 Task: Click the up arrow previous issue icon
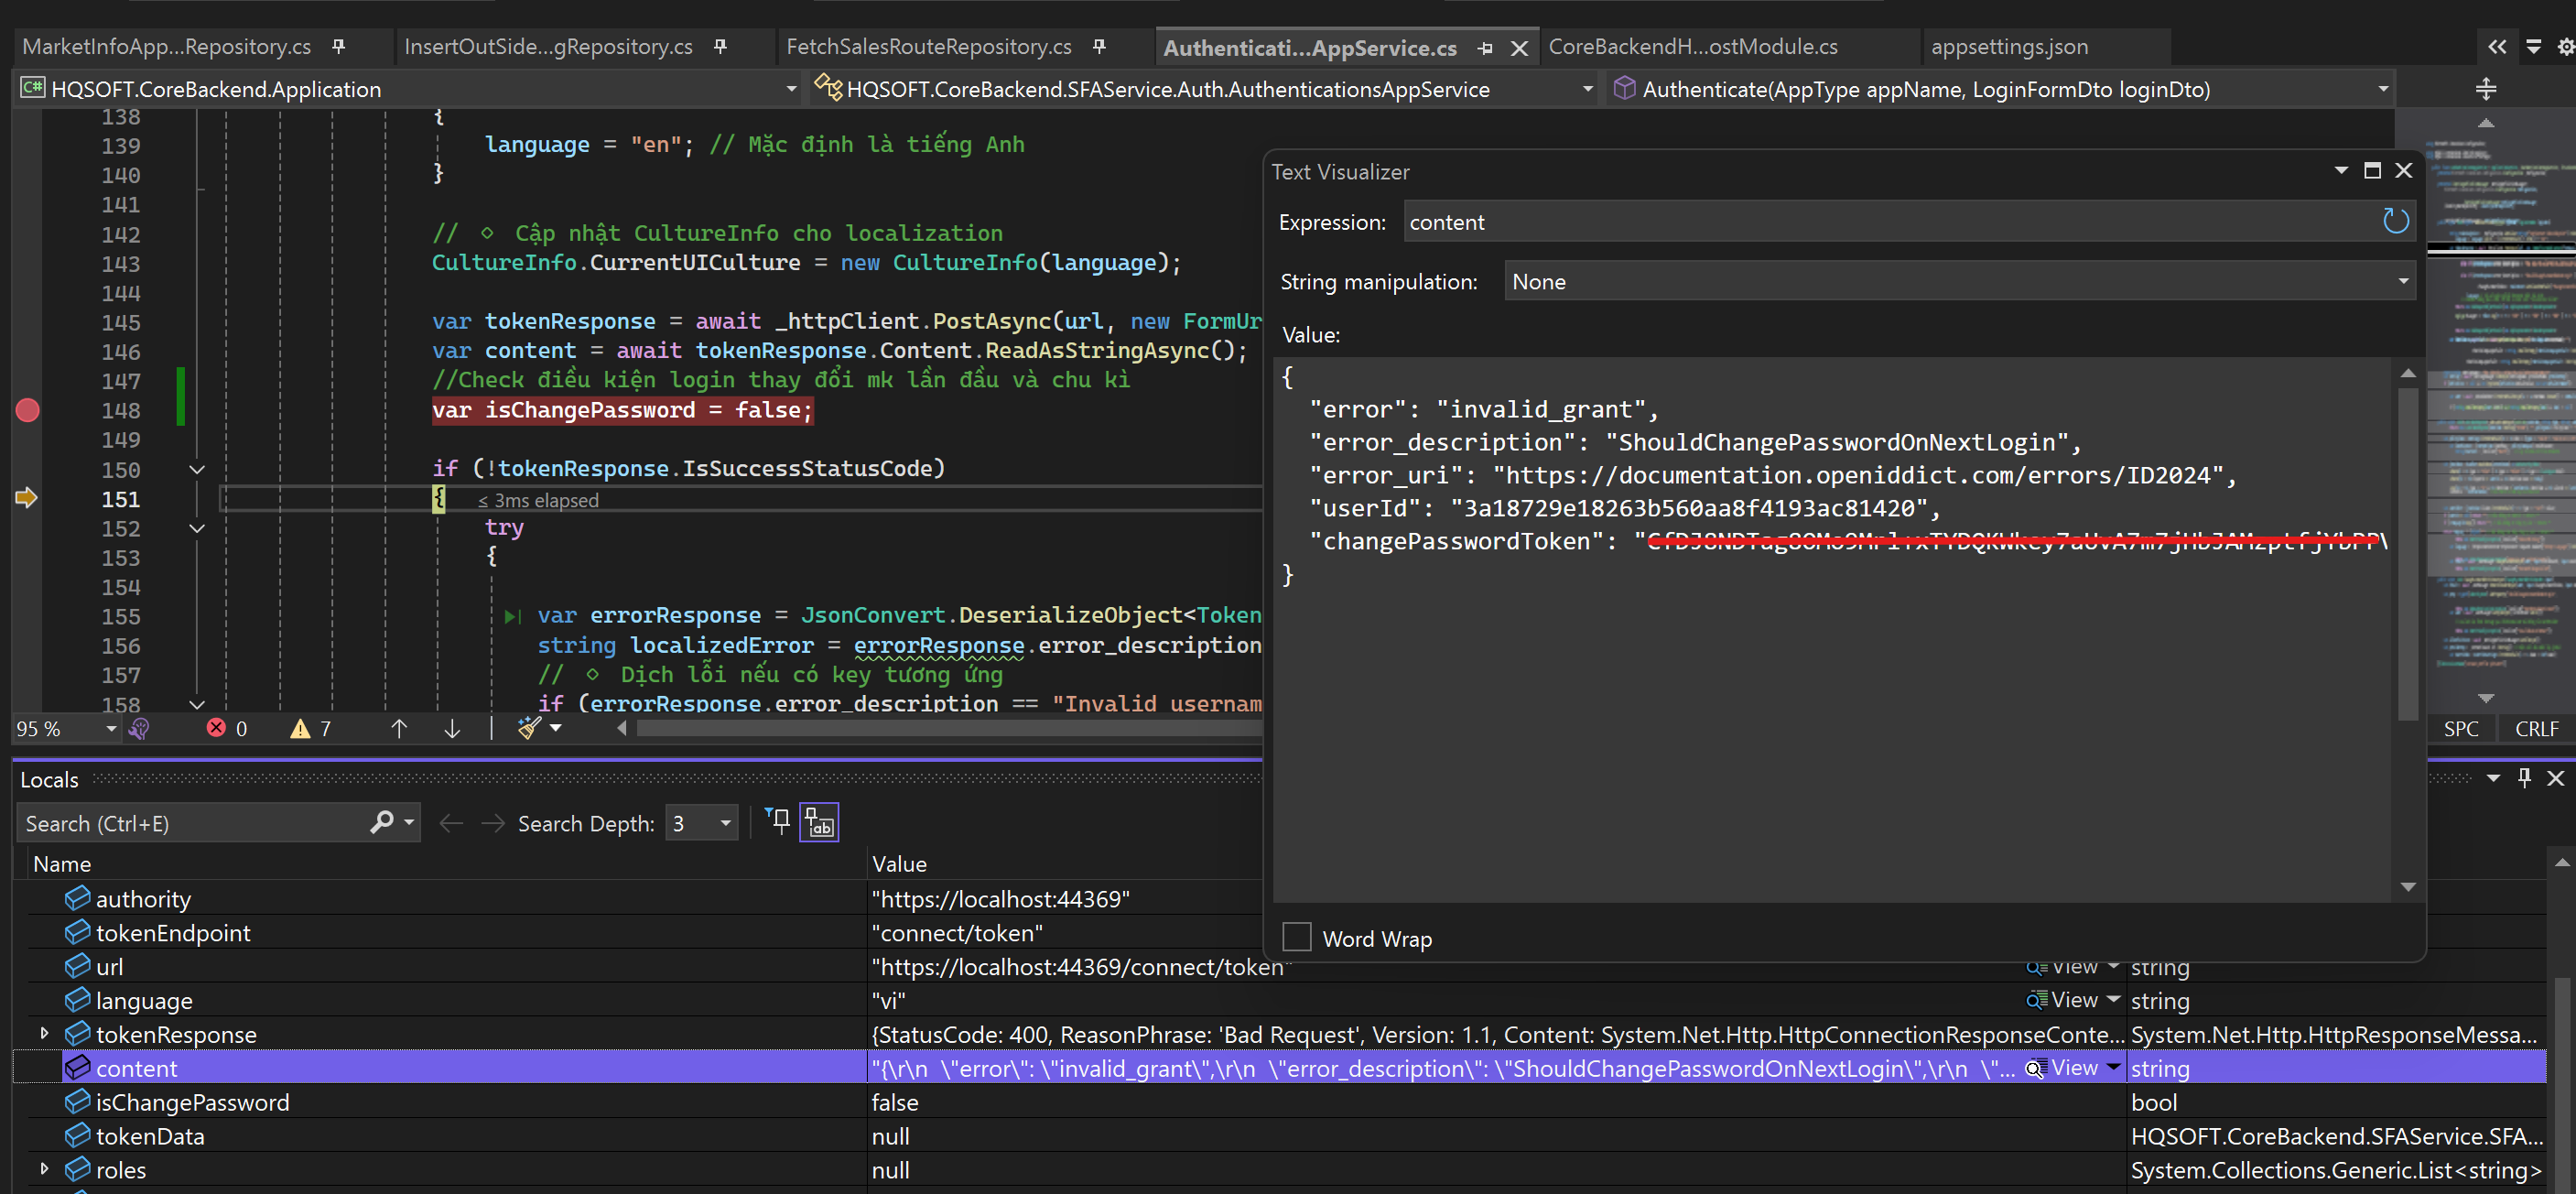click(x=399, y=728)
